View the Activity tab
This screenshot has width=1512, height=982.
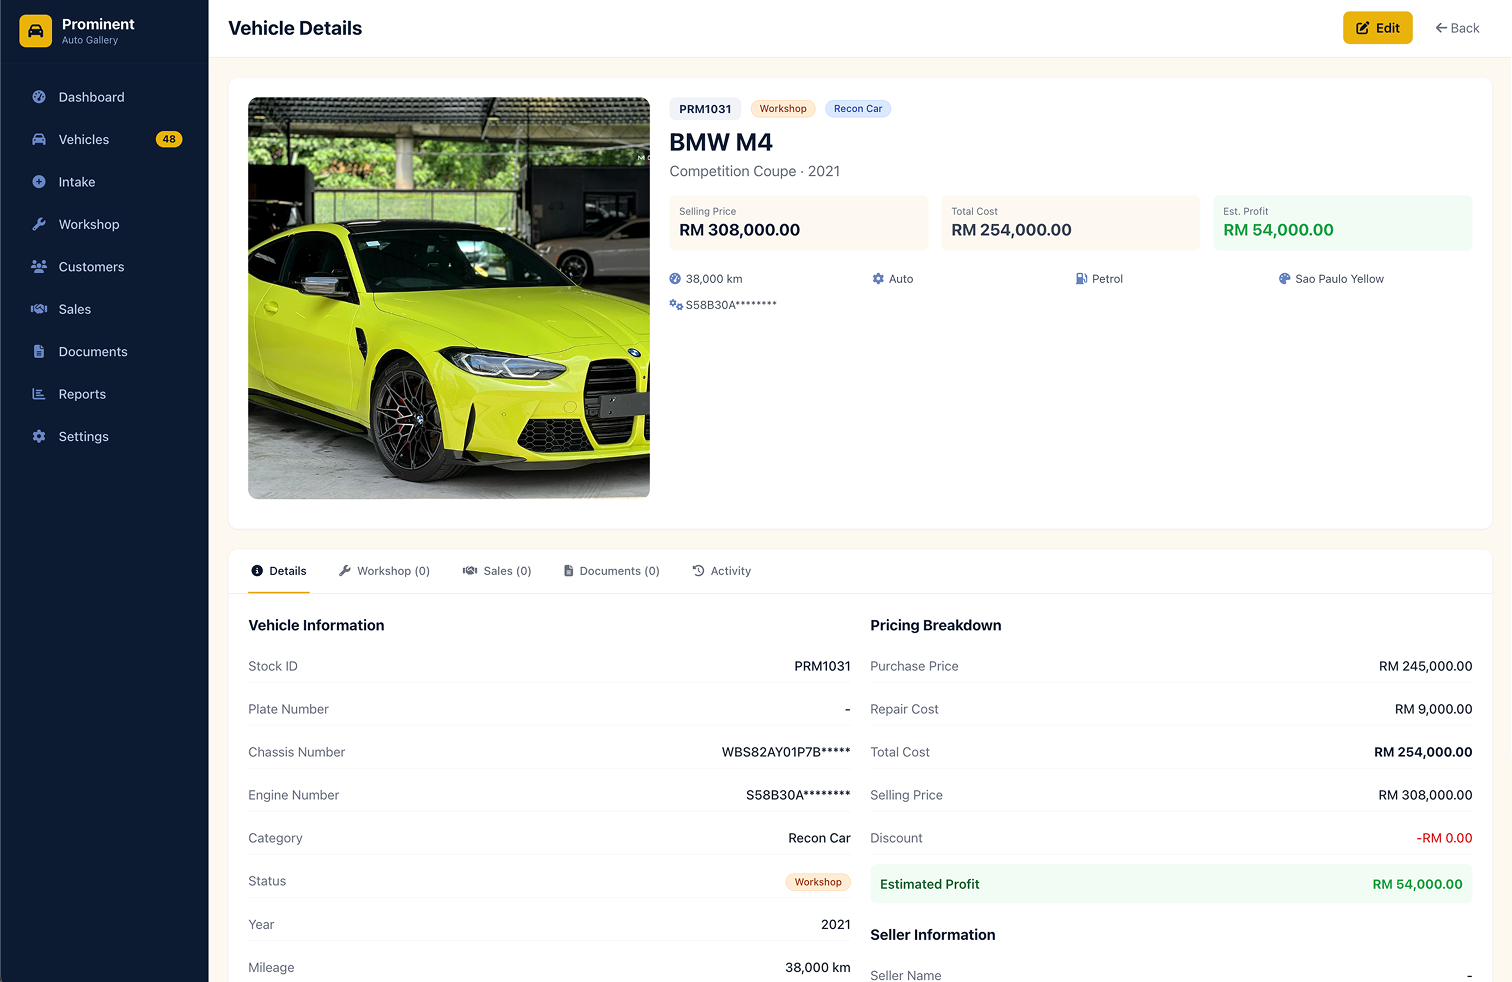click(722, 571)
